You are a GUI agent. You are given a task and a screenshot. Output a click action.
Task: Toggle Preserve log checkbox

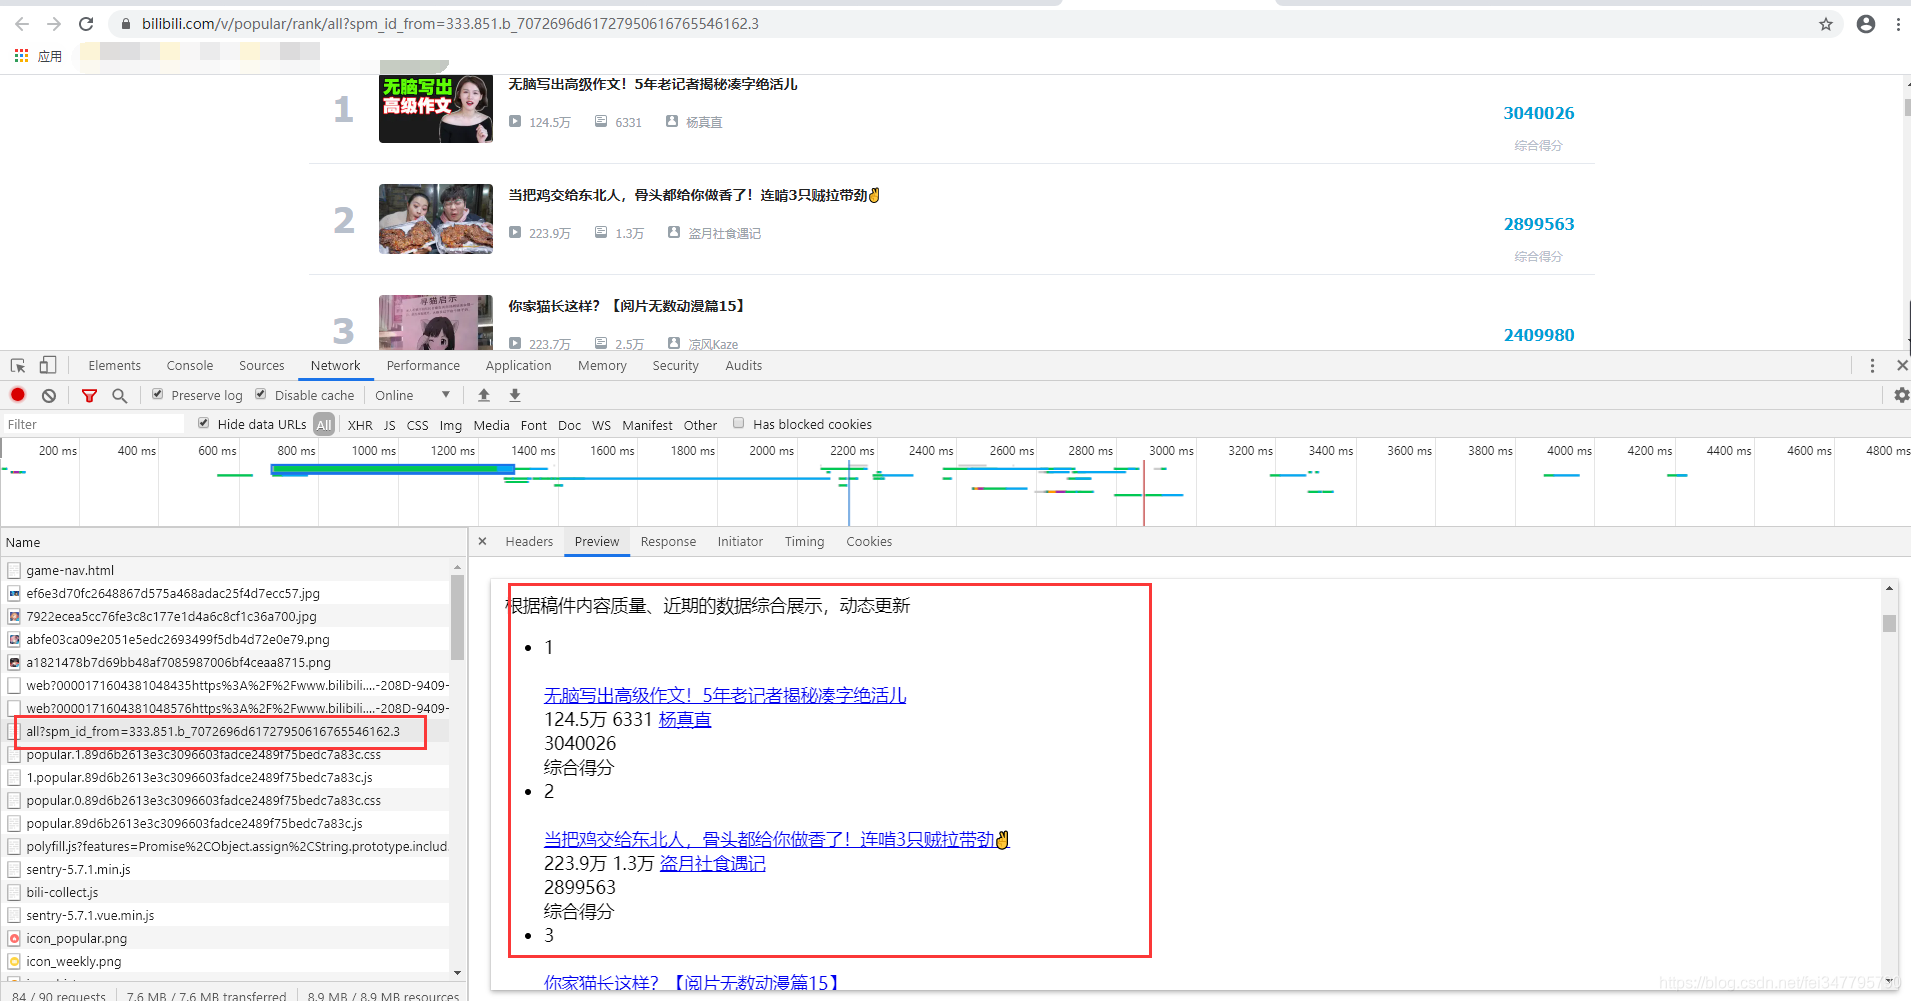tap(157, 394)
